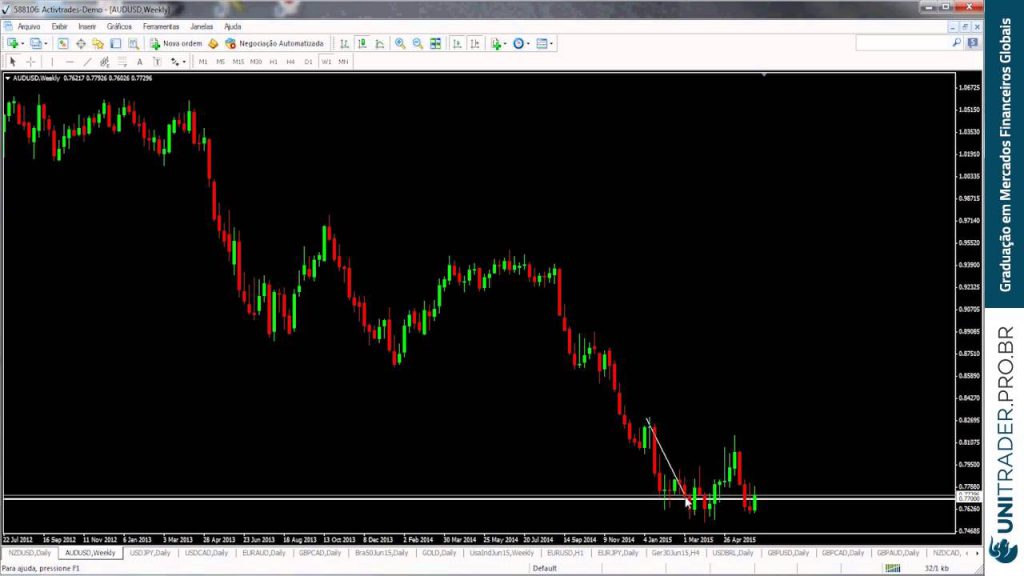Switch chart to bar chart mode
This screenshot has height=576, width=1024.
point(344,44)
